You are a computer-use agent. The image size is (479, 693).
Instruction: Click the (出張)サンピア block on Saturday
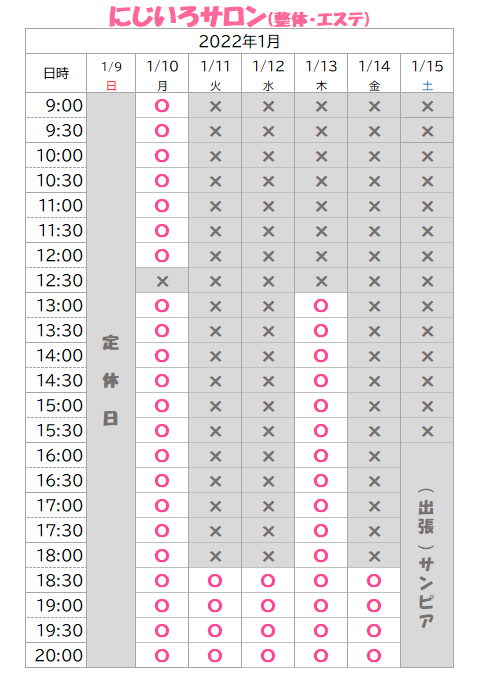tap(427, 555)
